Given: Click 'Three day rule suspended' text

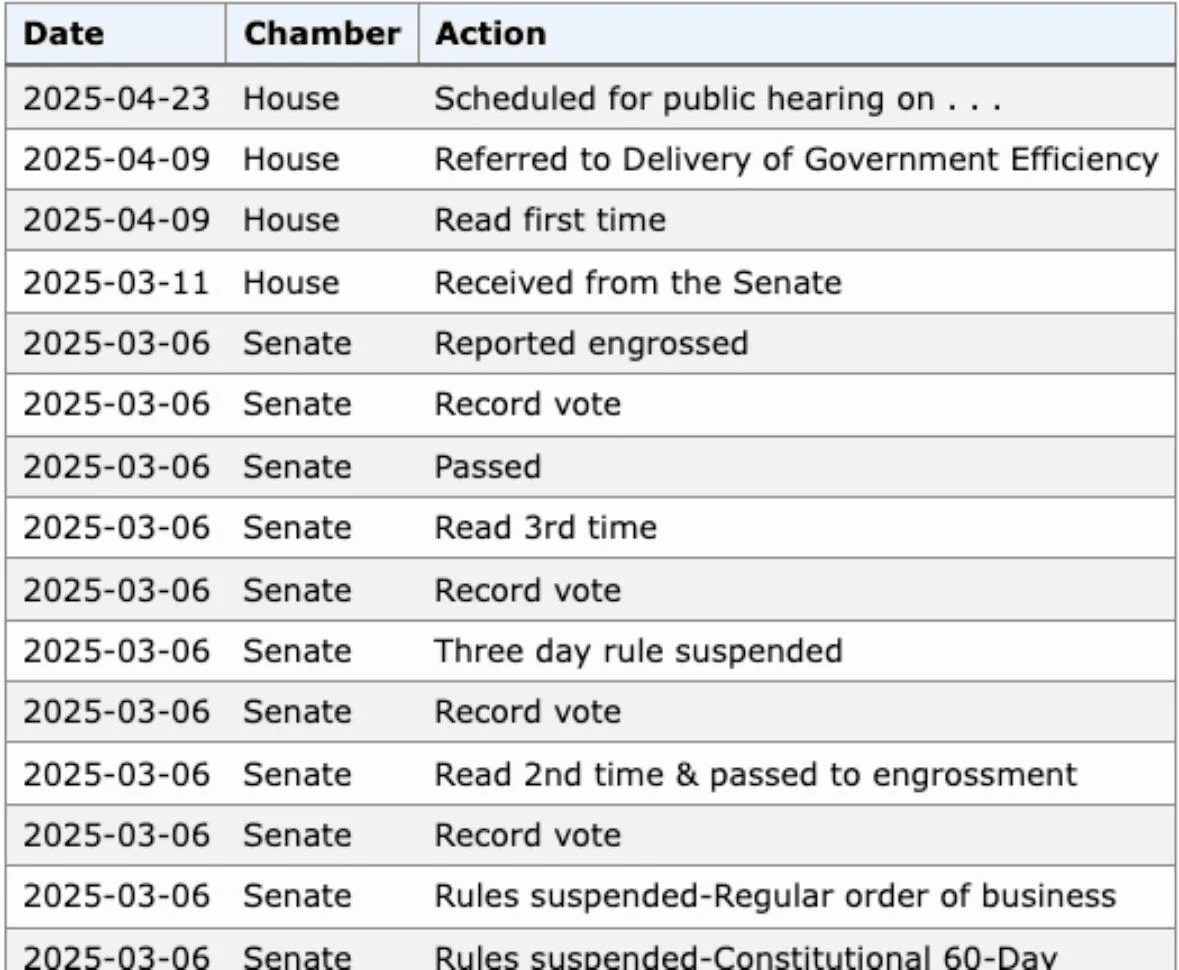Looking at the screenshot, I should click(637, 651).
